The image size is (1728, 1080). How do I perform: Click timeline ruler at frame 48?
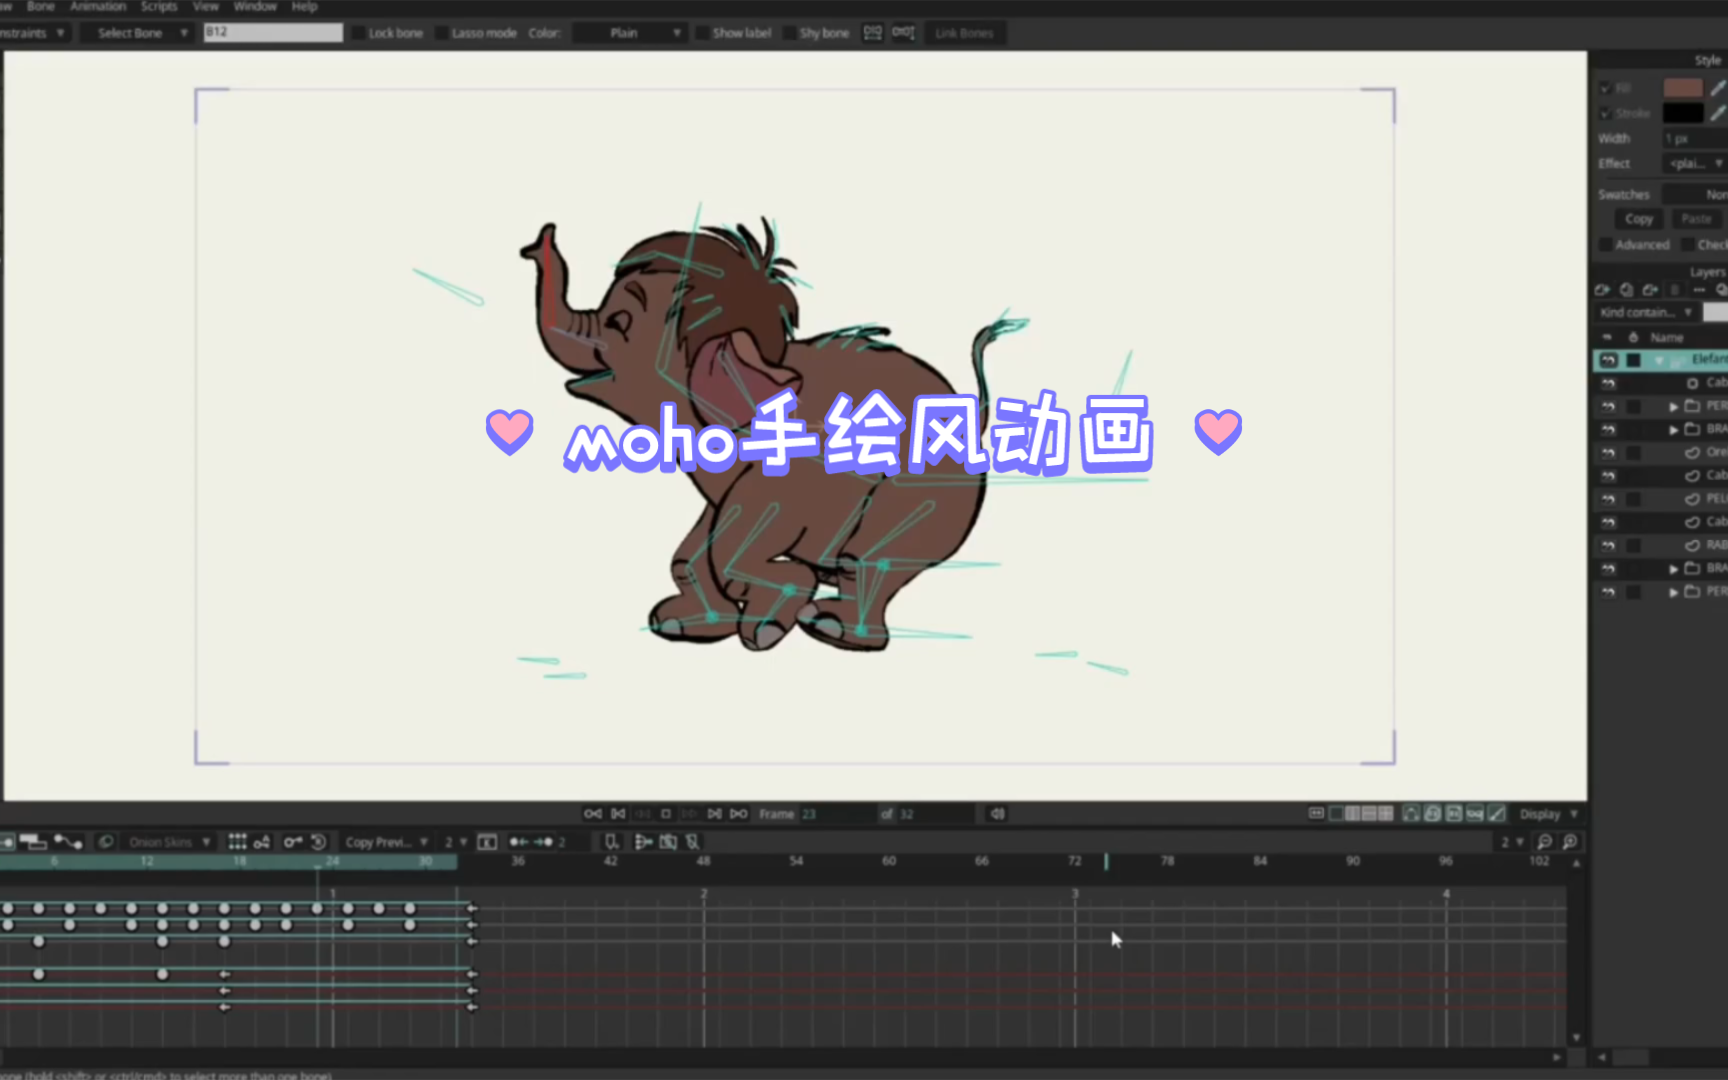pos(703,861)
